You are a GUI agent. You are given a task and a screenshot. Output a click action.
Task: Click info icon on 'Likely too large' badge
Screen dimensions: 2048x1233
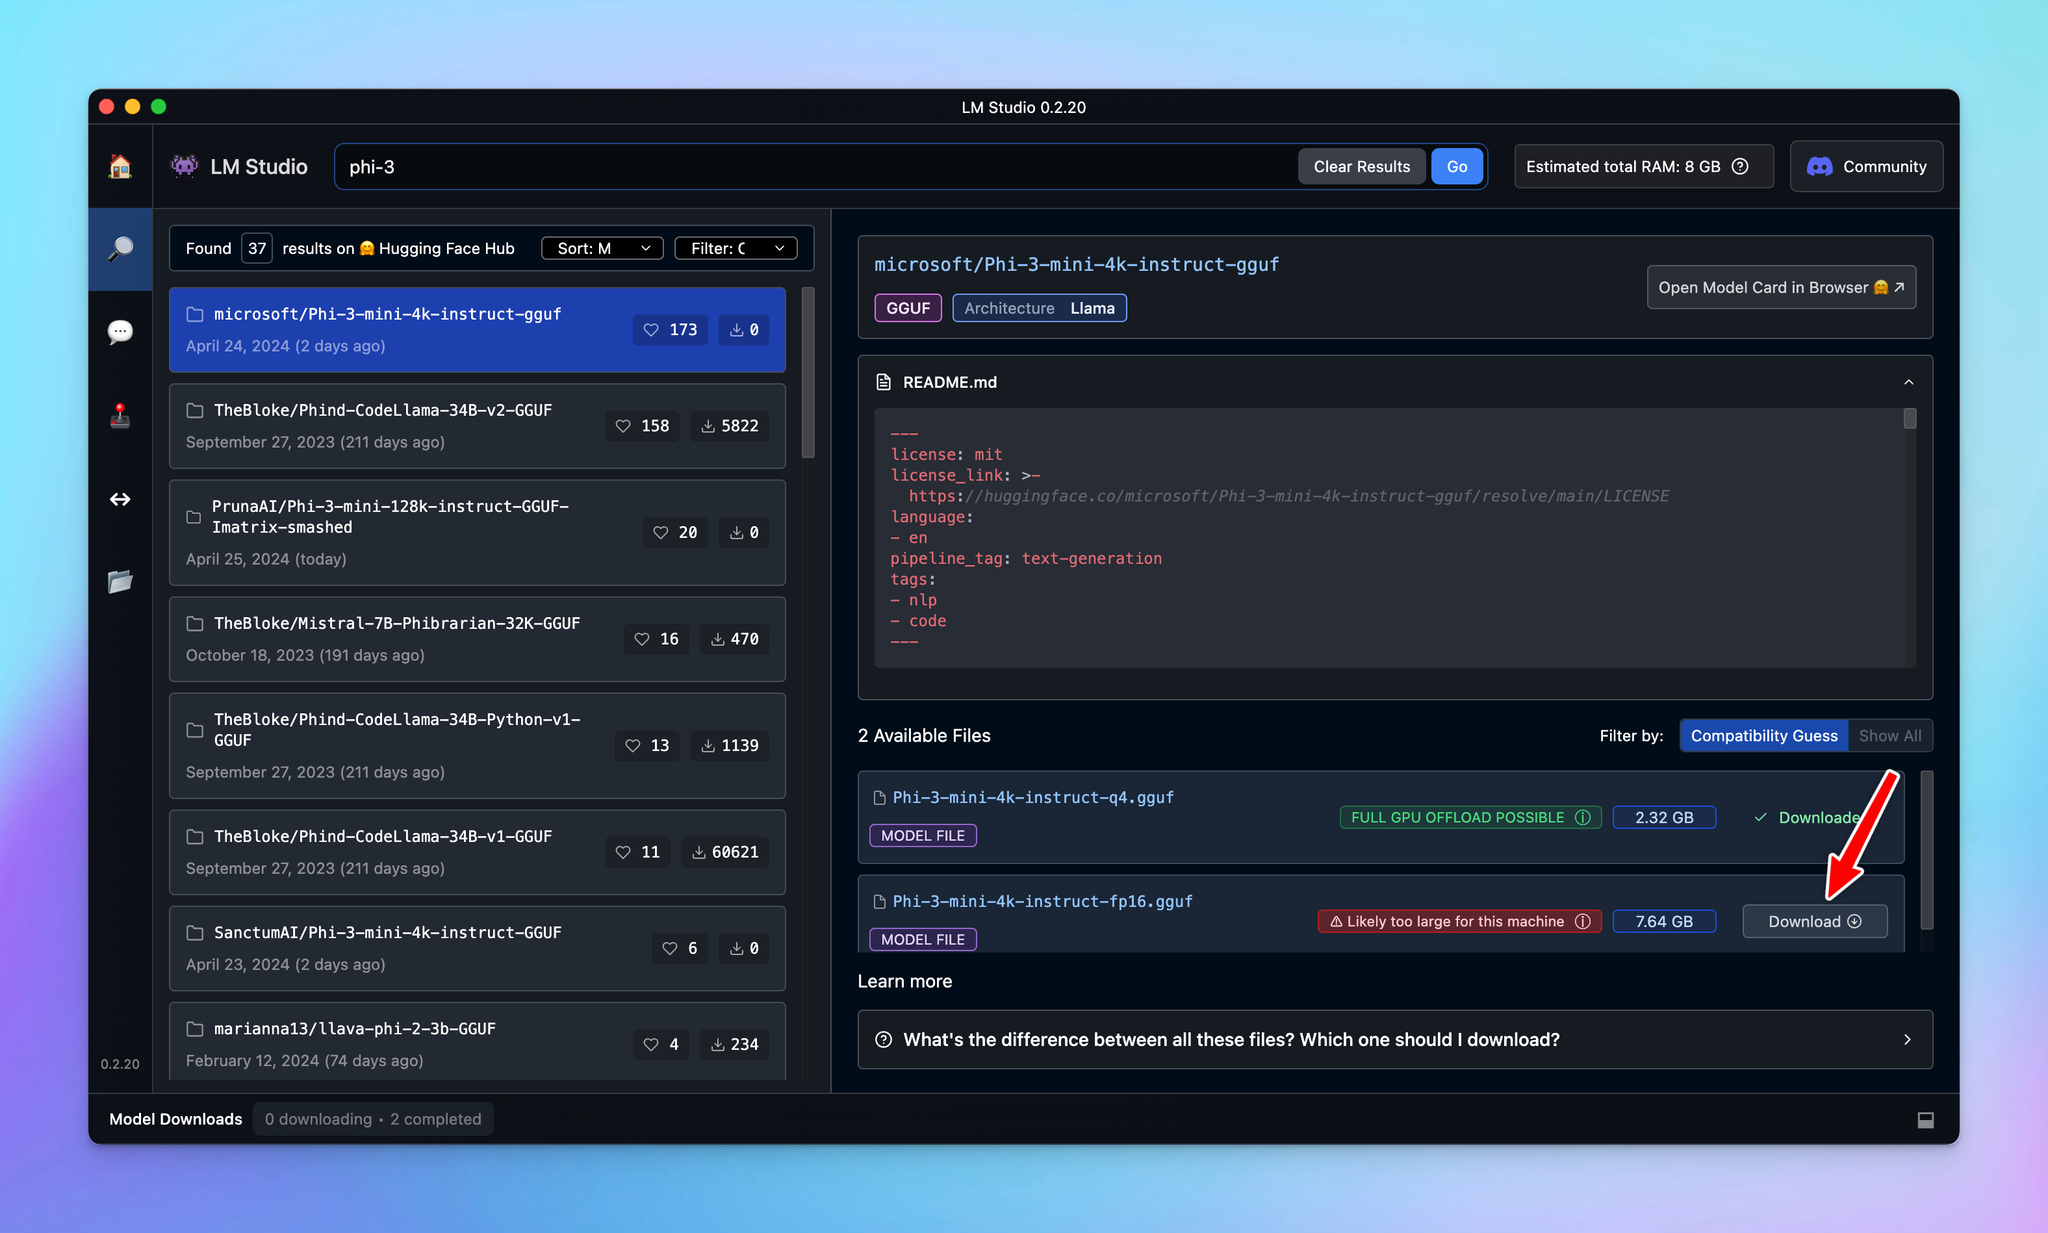1583,922
